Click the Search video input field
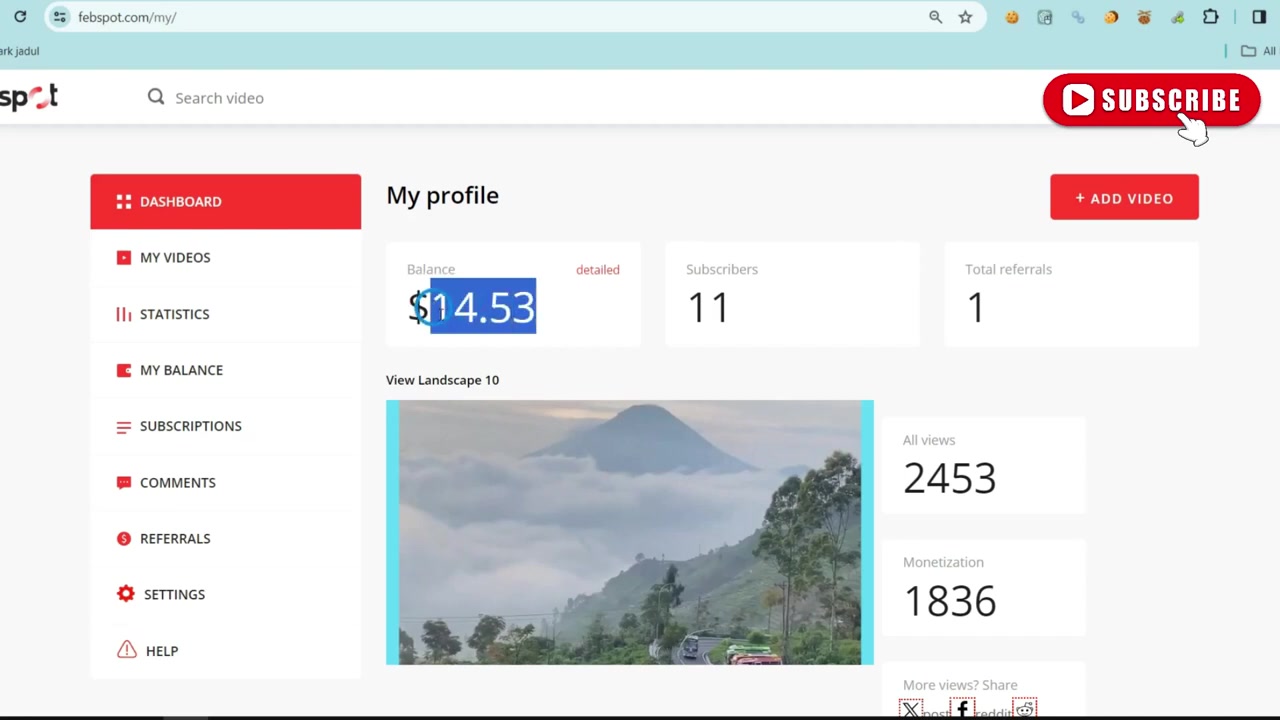The image size is (1280, 720). pyautogui.click(x=400, y=97)
